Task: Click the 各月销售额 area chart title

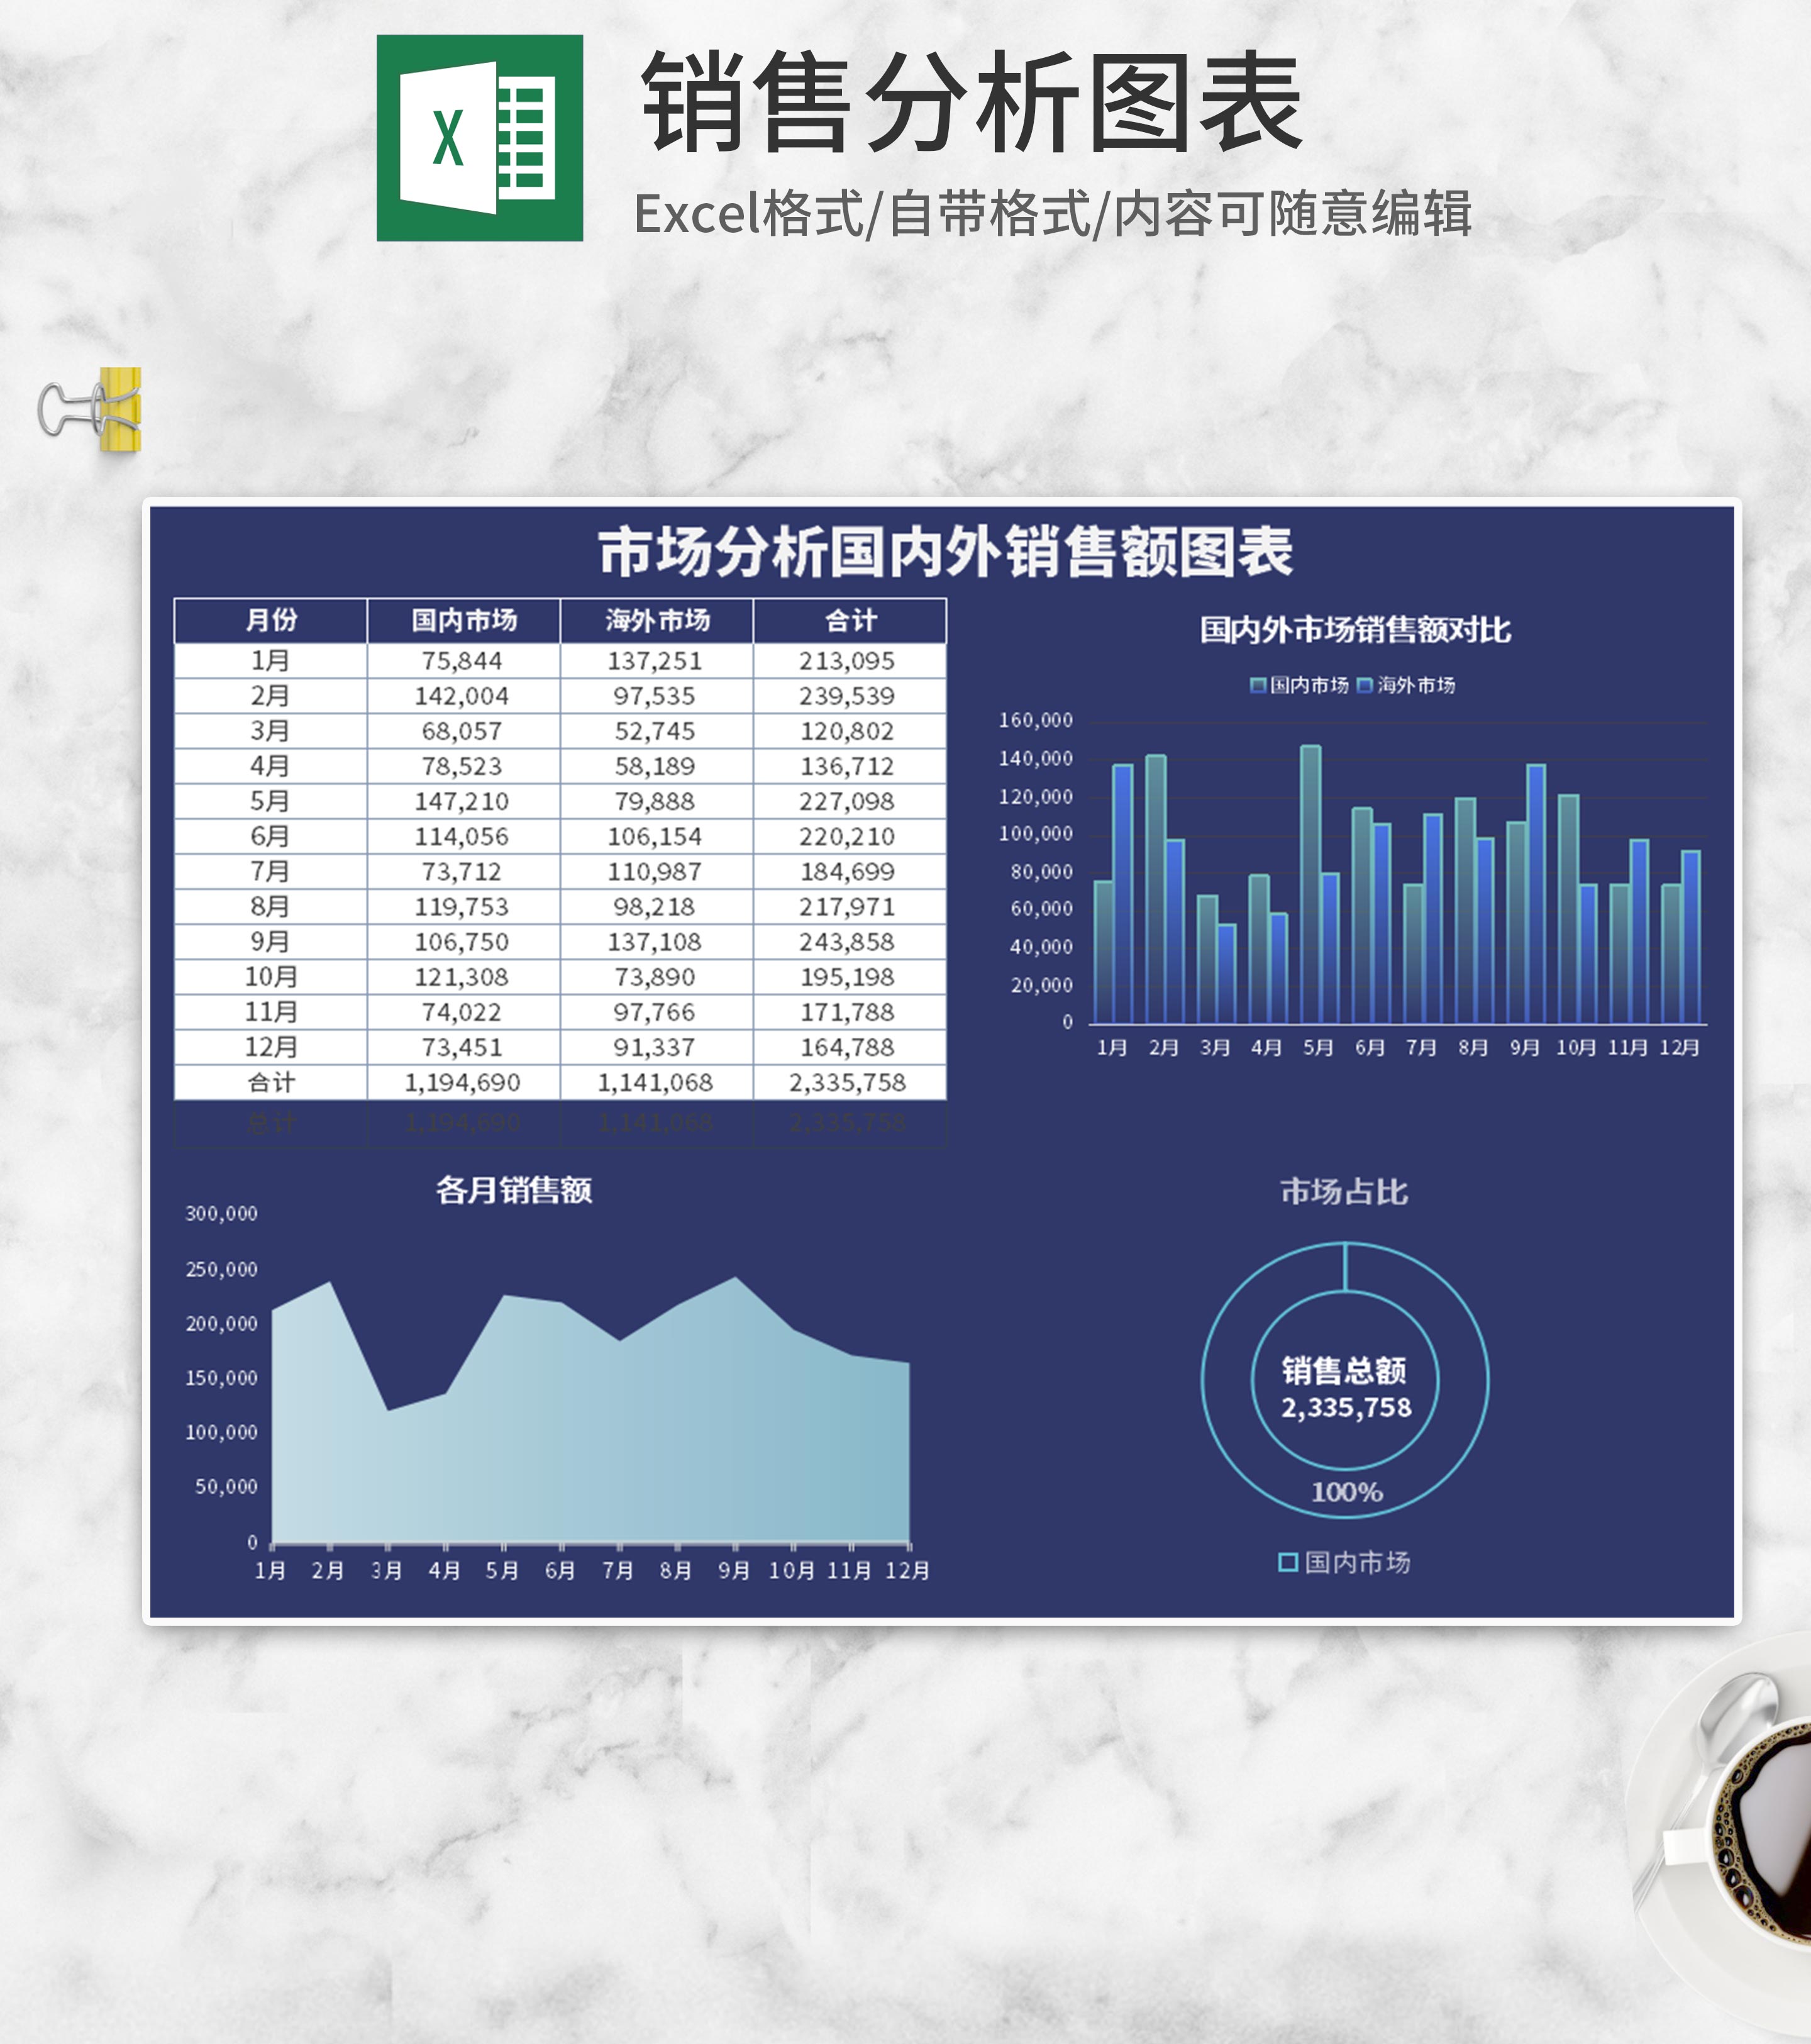Action: point(514,1190)
